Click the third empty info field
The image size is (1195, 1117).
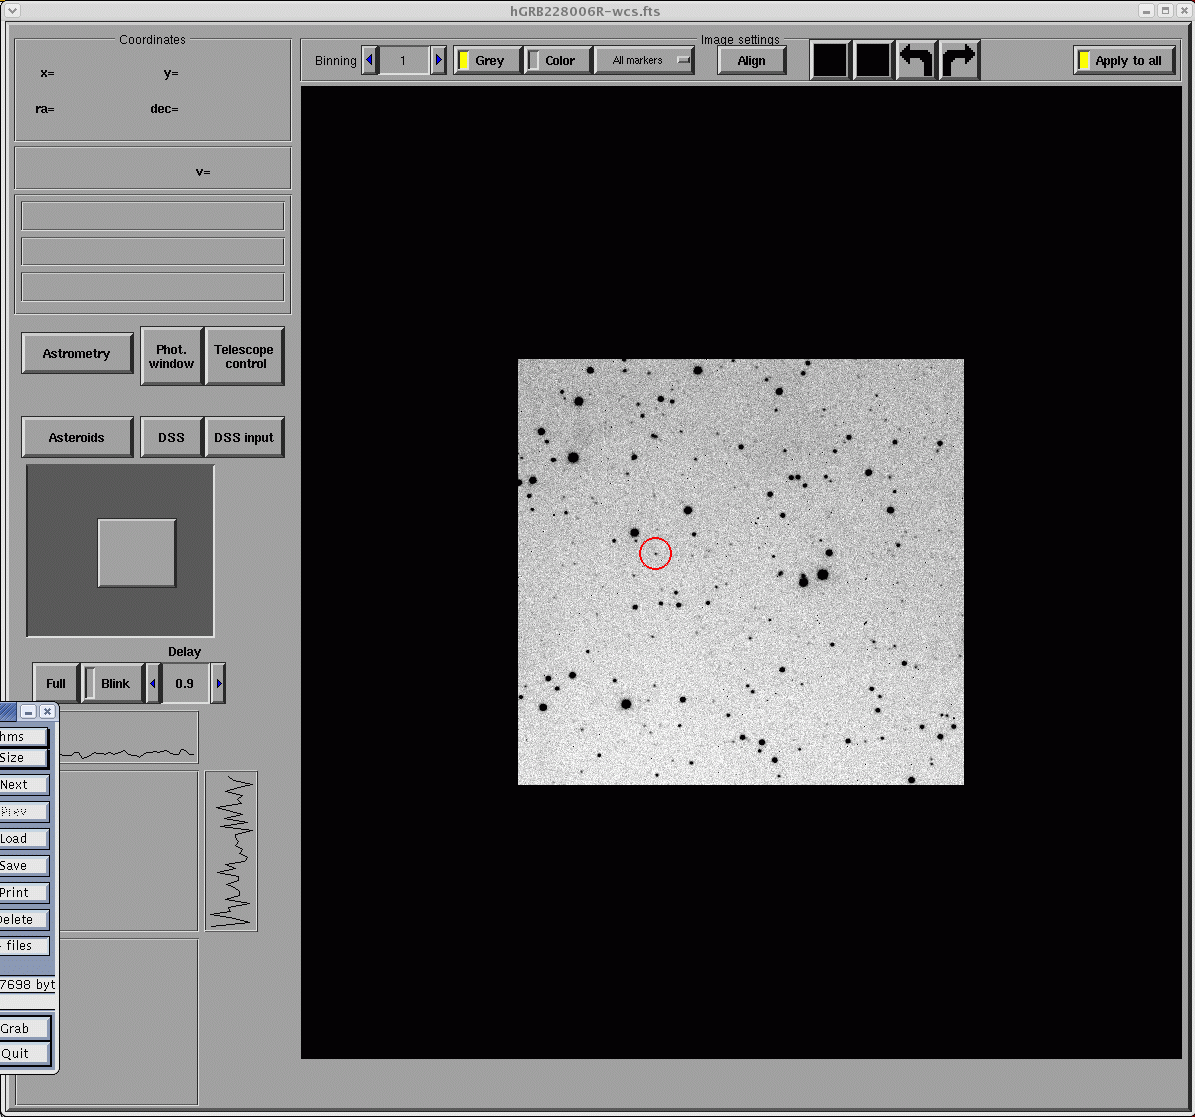[152, 287]
